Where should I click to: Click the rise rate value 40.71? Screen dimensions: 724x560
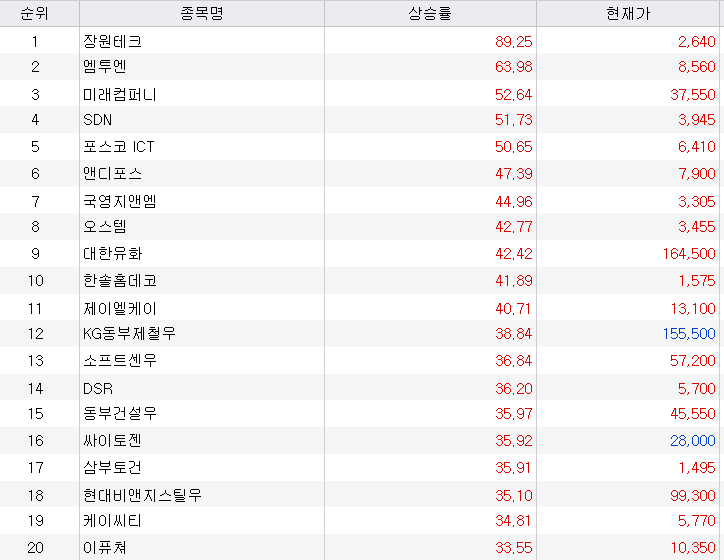point(513,308)
